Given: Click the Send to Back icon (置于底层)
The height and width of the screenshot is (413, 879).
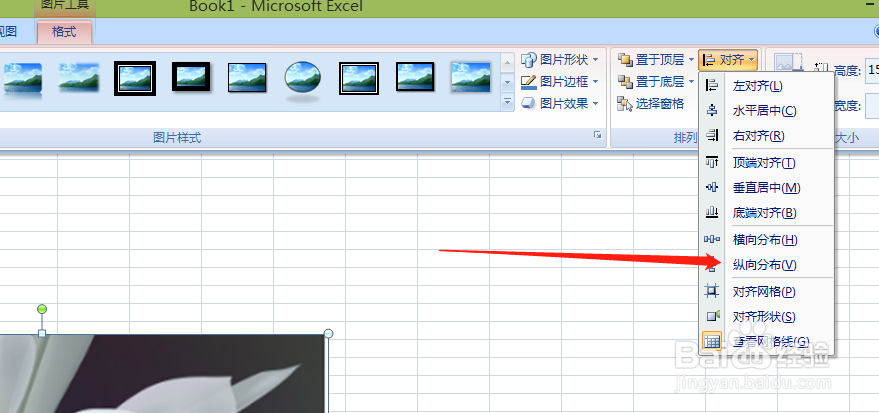Looking at the screenshot, I should (x=625, y=82).
